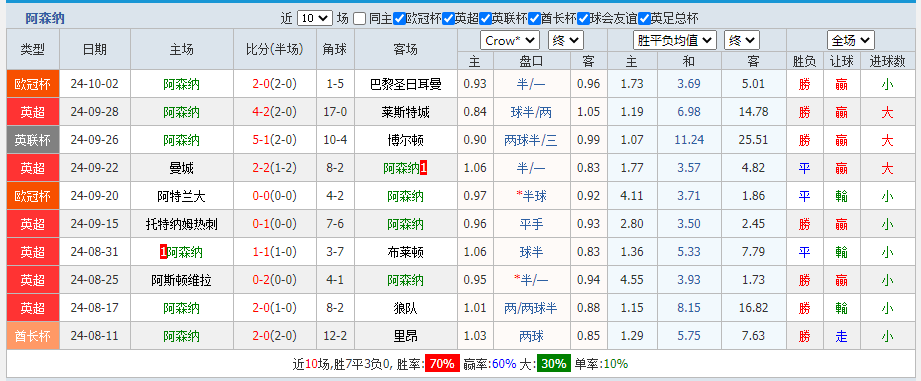Click the score 0-2(0-0)
This screenshot has height=381, width=921.
point(274,281)
